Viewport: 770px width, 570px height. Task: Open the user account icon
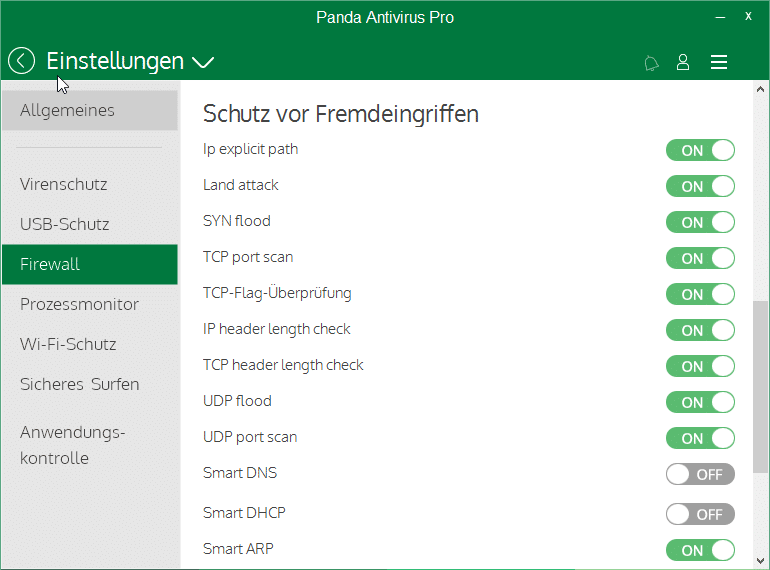tap(683, 62)
